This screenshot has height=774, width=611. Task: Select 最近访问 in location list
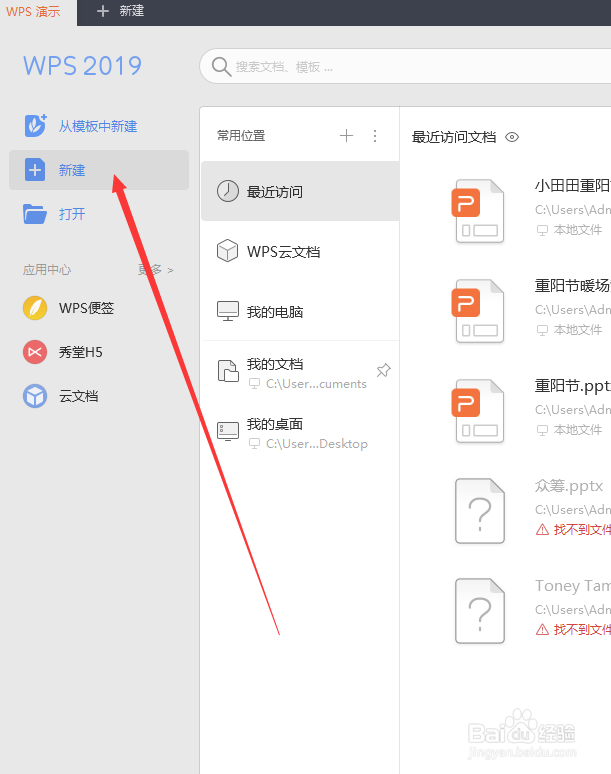pyautogui.click(x=300, y=191)
